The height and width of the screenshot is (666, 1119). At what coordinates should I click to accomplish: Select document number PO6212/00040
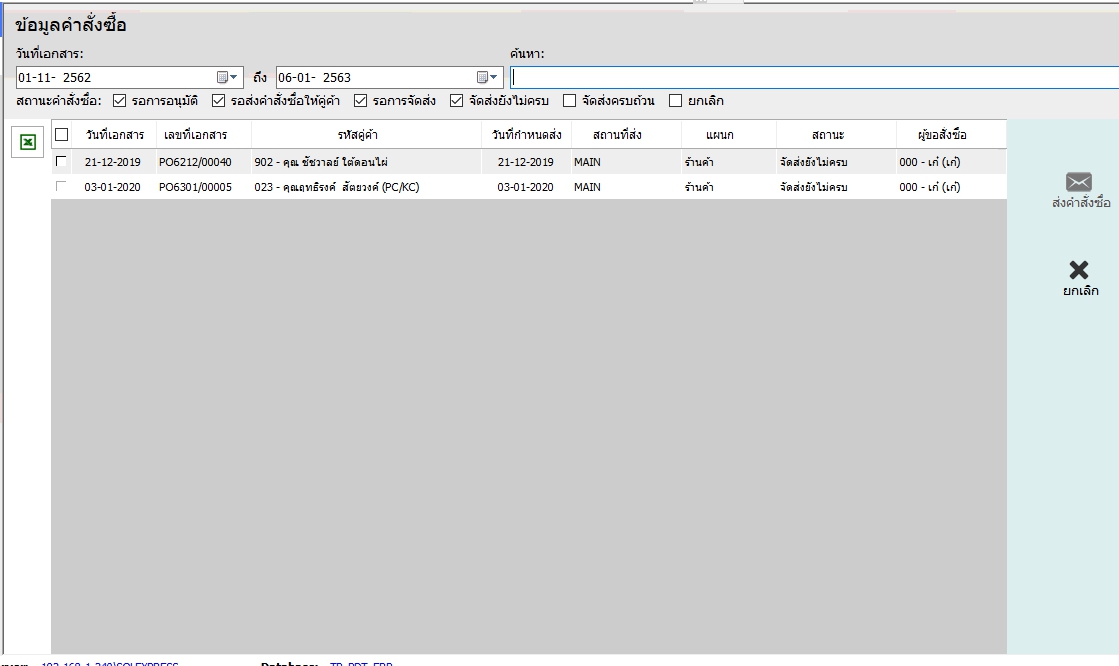click(195, 162)
